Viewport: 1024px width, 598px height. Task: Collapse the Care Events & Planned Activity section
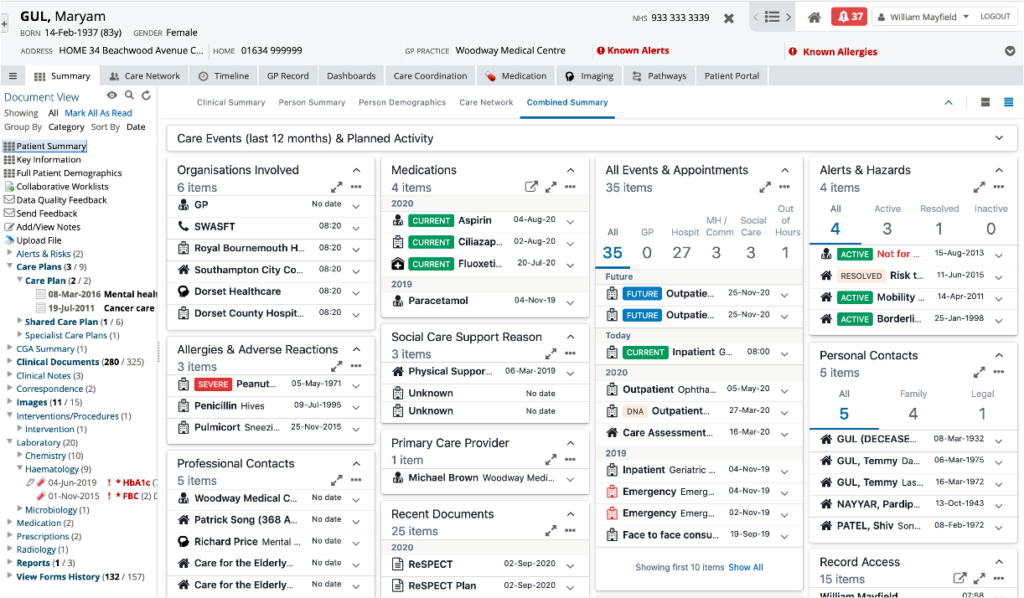pos(1000,137)
